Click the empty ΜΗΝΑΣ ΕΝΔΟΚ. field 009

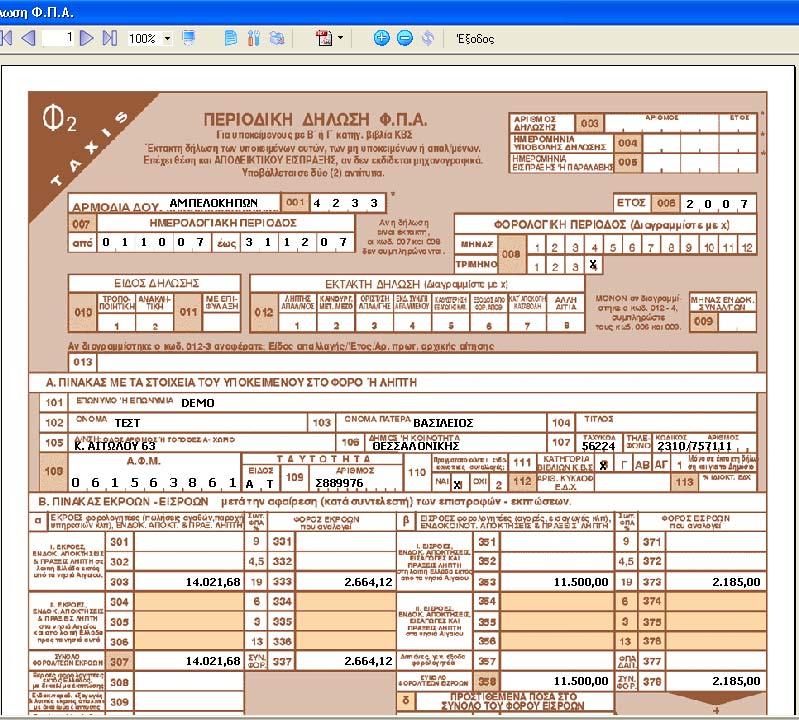click(x=737, y=322)
